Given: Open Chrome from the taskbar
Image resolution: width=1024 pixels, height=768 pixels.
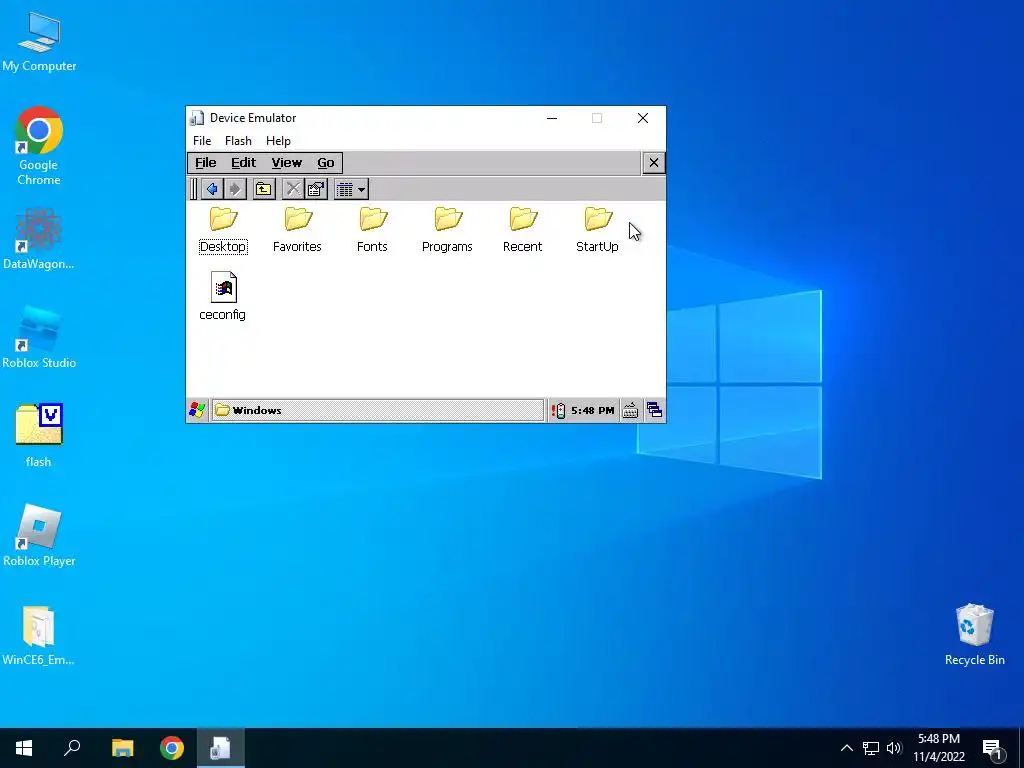Looking at the screenshot, I should pos(172,748).
